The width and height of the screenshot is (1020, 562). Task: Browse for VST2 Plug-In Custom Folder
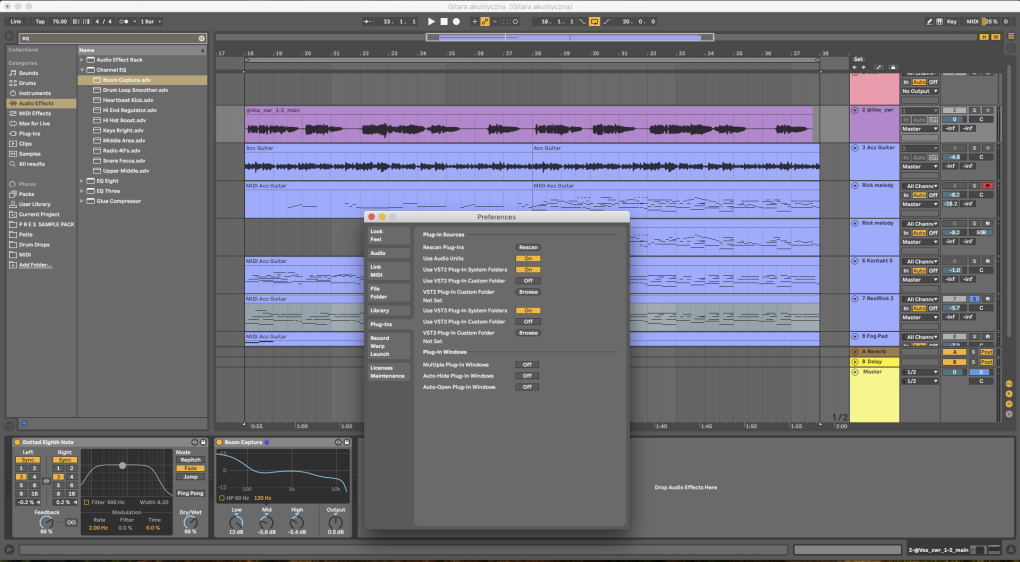click(528, 292)
